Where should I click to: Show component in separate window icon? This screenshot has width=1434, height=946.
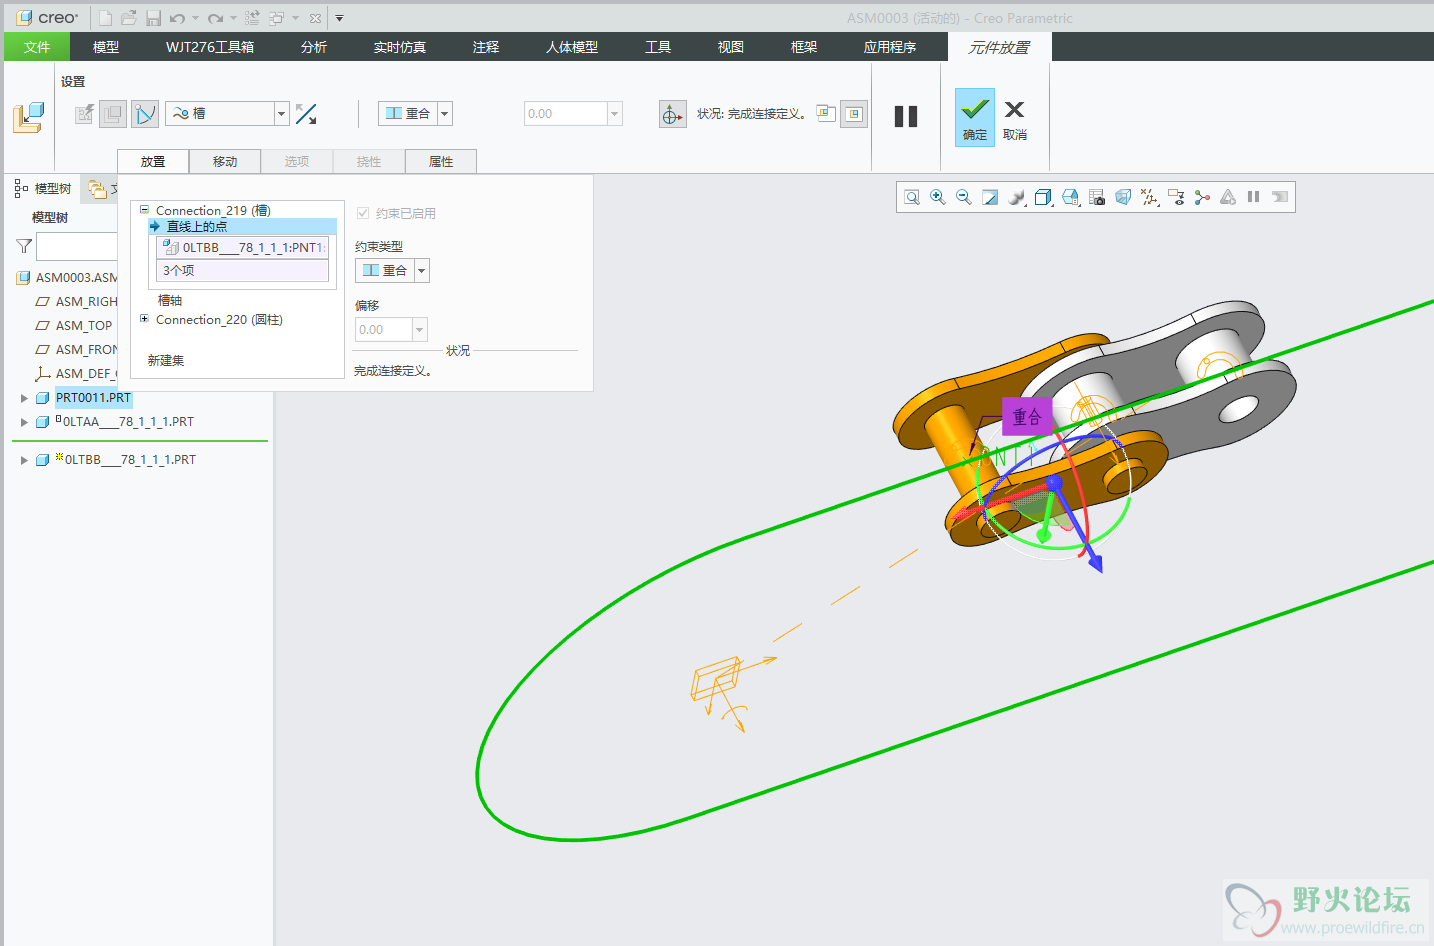coord(826,113)
